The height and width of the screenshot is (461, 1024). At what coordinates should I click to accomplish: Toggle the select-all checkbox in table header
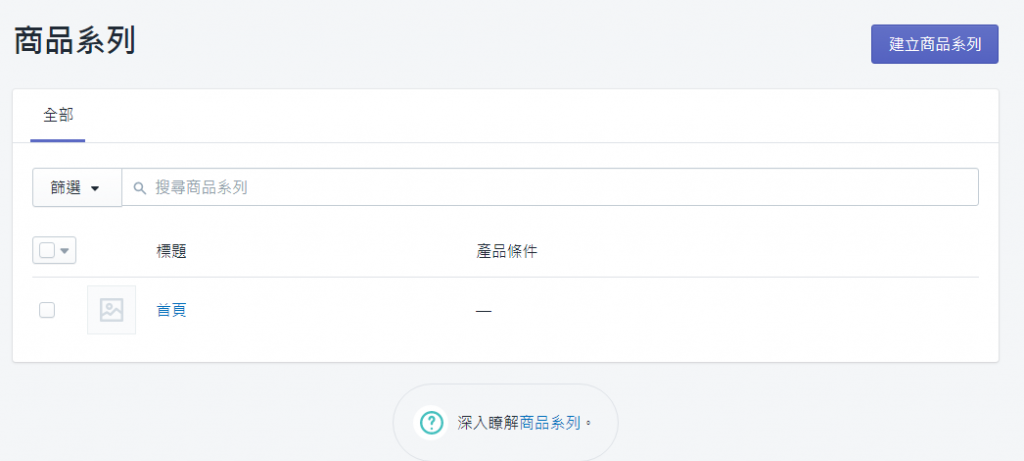click(47, 250)
